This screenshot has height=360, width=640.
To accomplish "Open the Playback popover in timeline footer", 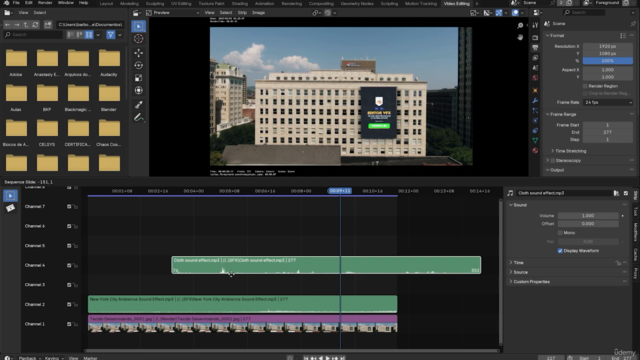I will click(x=29, y=358).
